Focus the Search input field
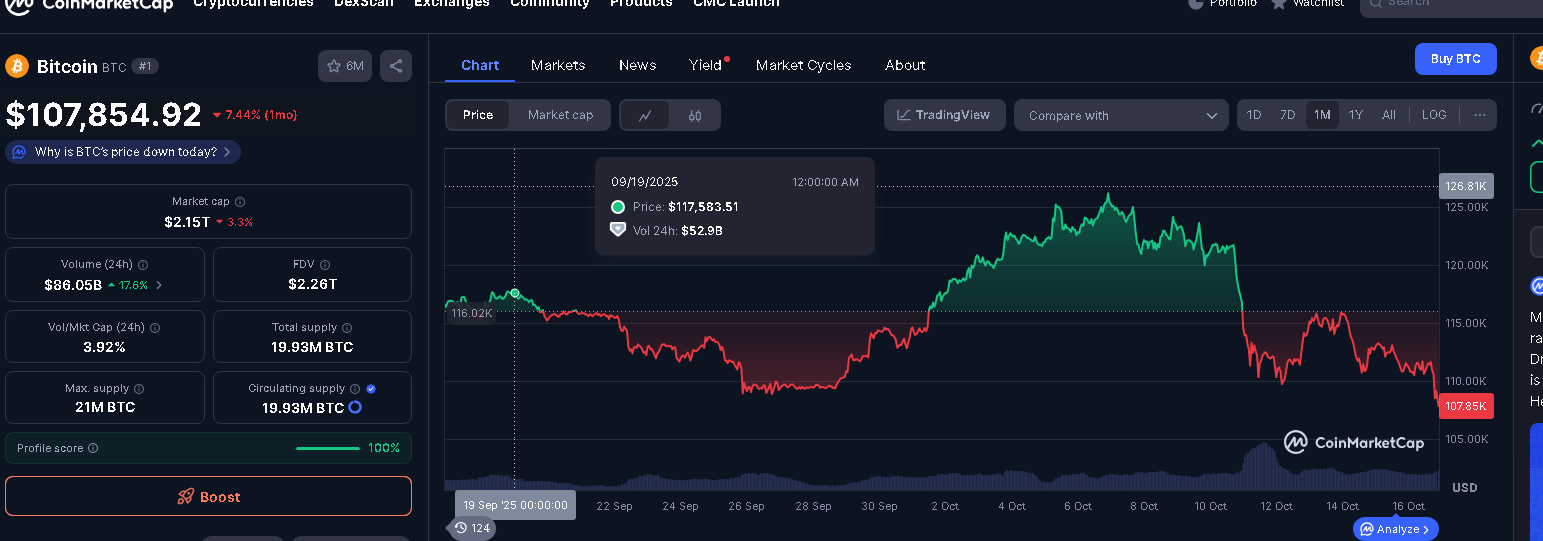The width and height of the screenshot is (1543, 541). [1451, 4]
